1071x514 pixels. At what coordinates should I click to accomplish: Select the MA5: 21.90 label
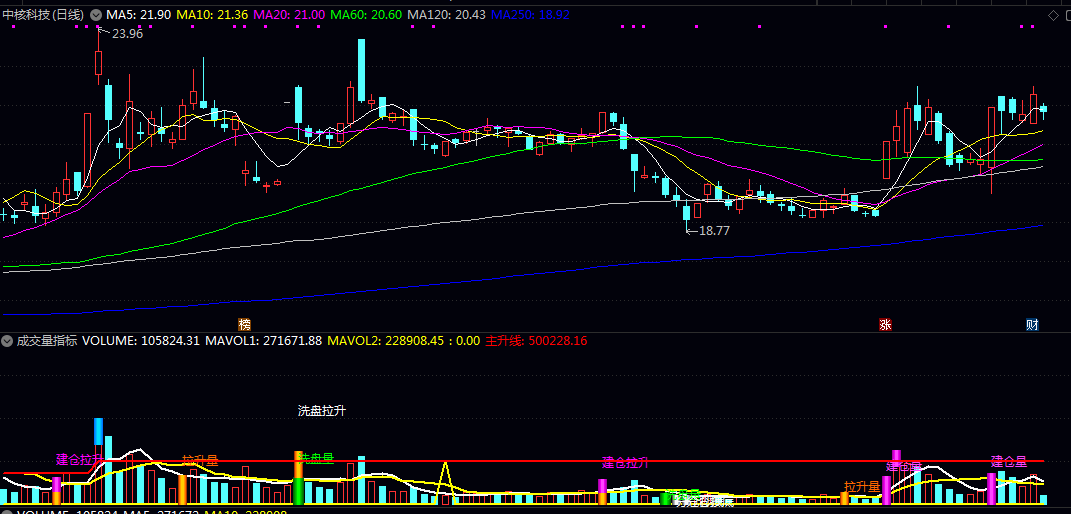[139, 14]
